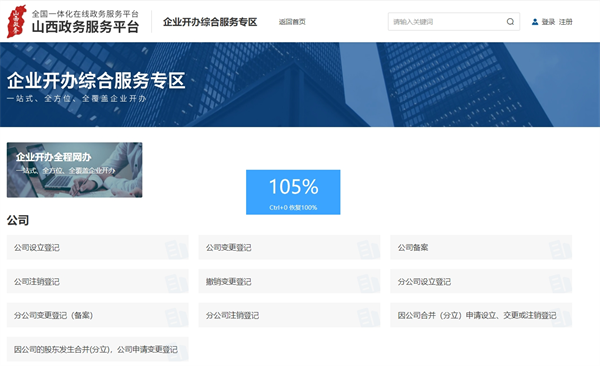Image resolution: width=600 pixels, height=366 pixels.
Task: Open 公司备案 item
Action: (x=481, y=247)
